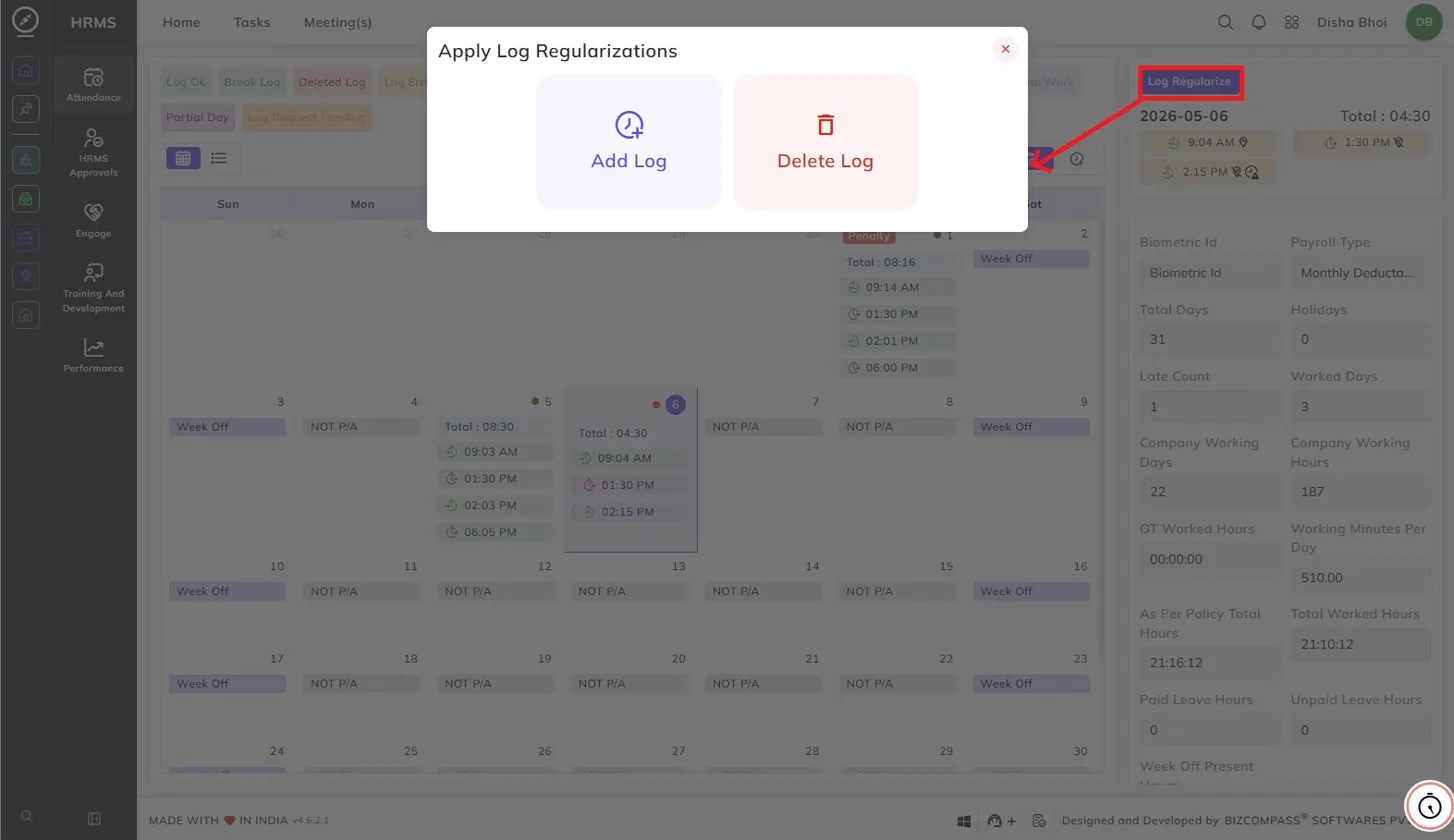Click the Total Worked Hours value 21:10:12
This screenshot has height=840, width=1454.
click(1361, 643)
